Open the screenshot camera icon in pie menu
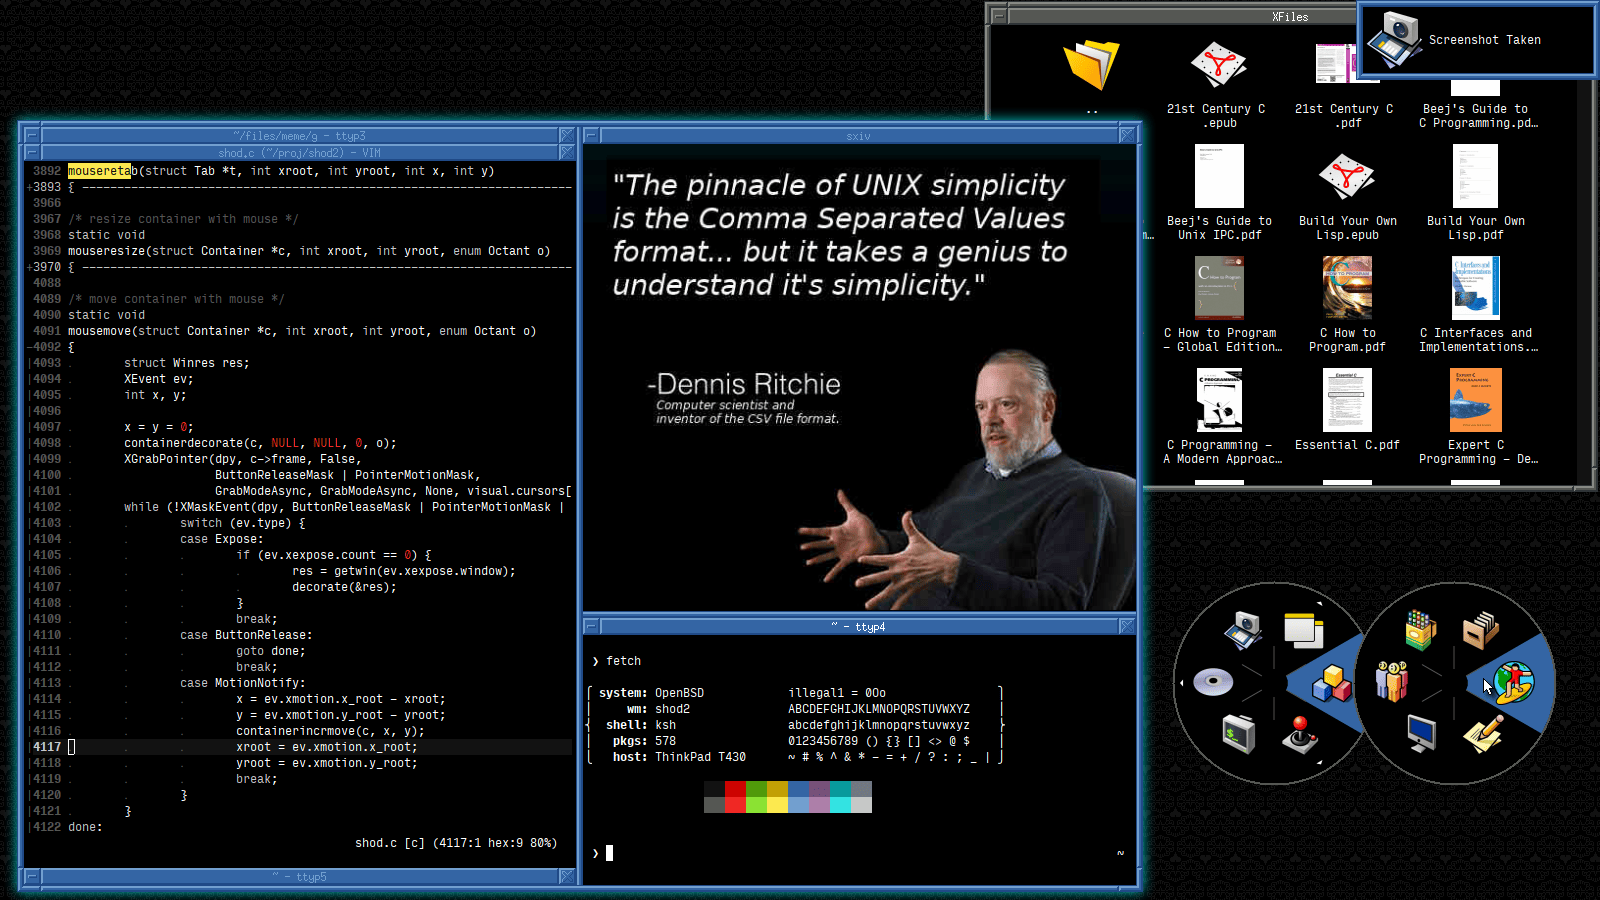The image size is (1600, 900). (1244, 629)
